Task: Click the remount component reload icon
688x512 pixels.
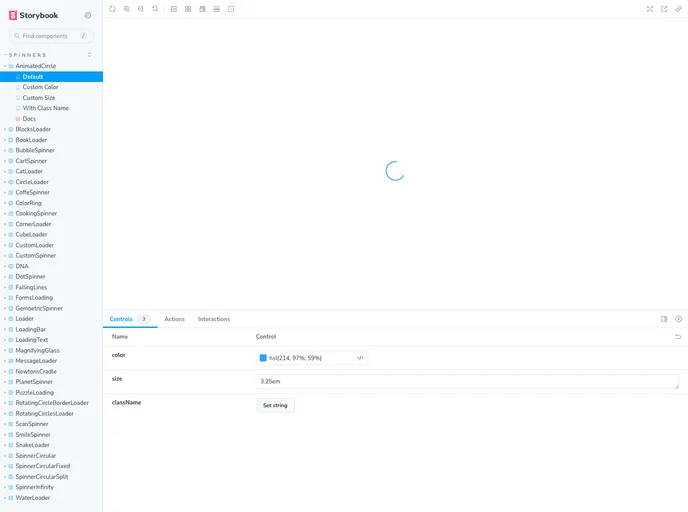Action: click(x=112, y=9)
